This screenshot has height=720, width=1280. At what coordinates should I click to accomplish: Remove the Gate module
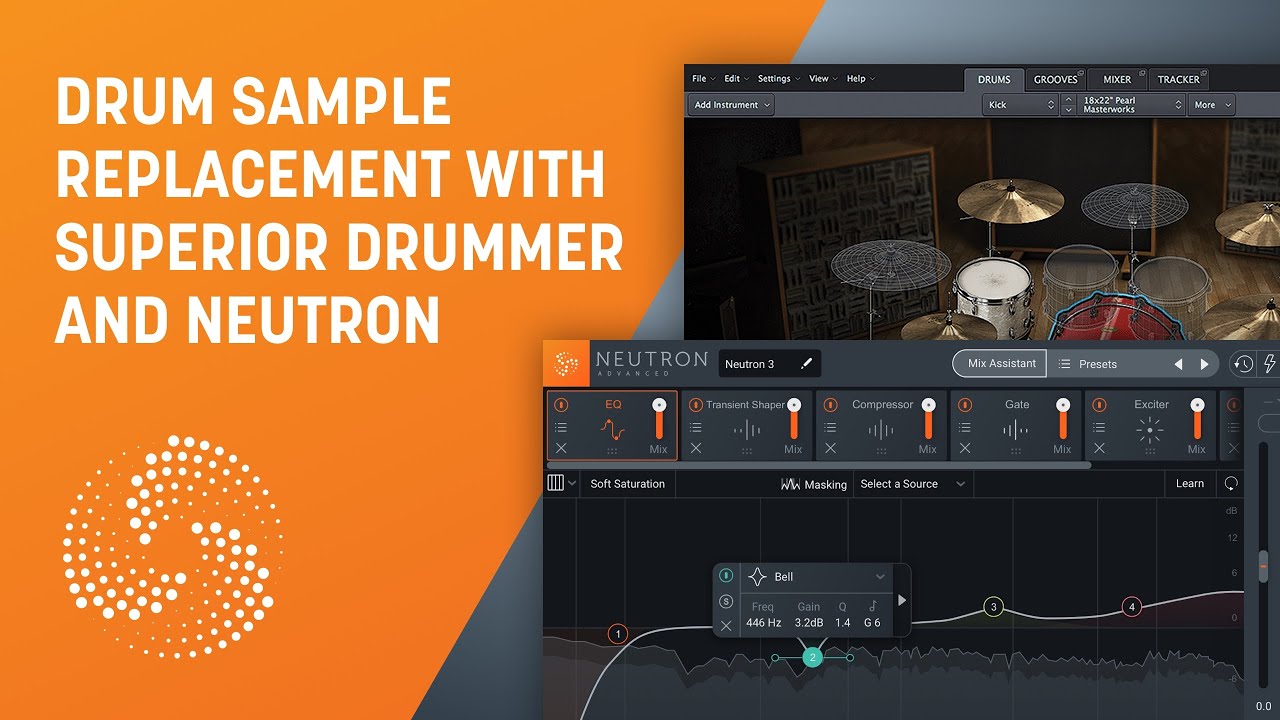pyautogui.click(x=965, y=449)
